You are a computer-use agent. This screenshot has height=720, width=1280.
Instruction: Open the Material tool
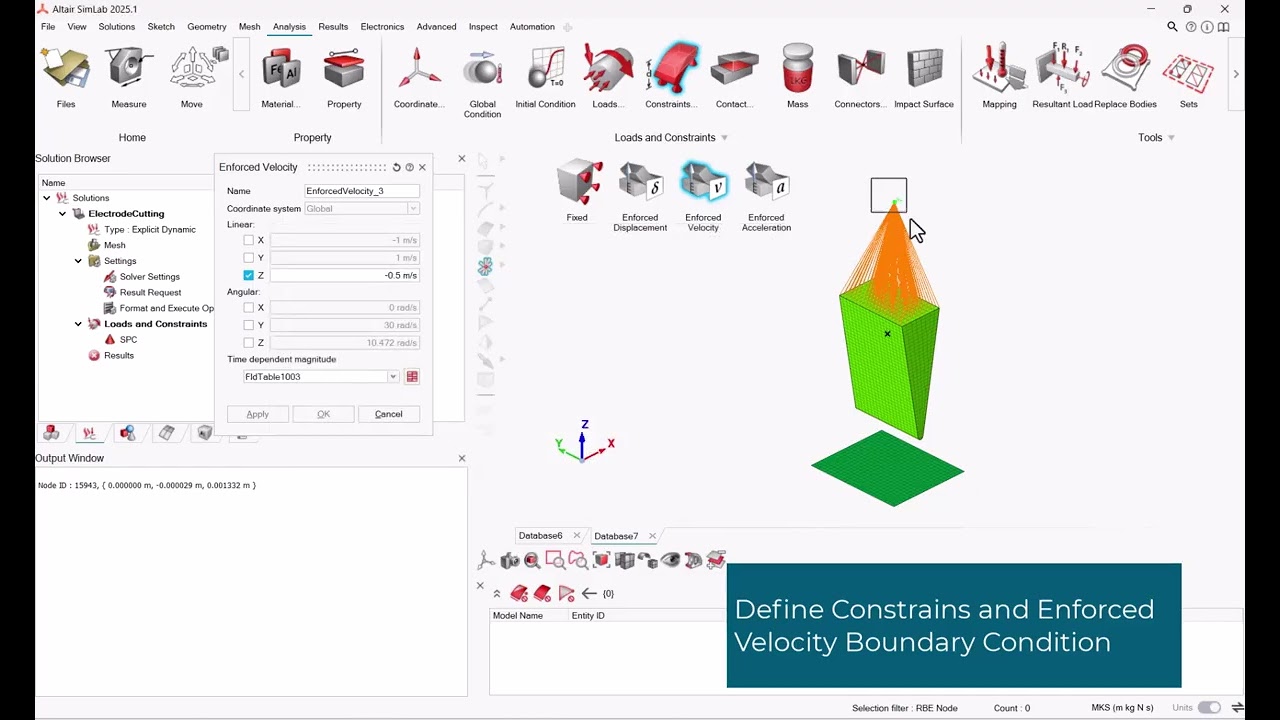280,78
